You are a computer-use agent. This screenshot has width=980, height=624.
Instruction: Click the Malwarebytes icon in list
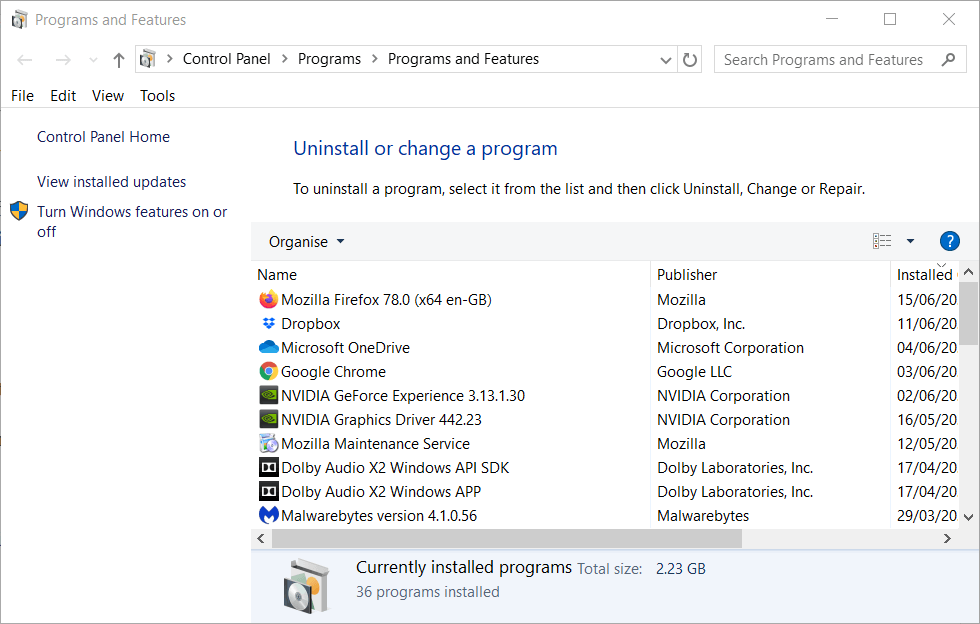tap(269, 515)
